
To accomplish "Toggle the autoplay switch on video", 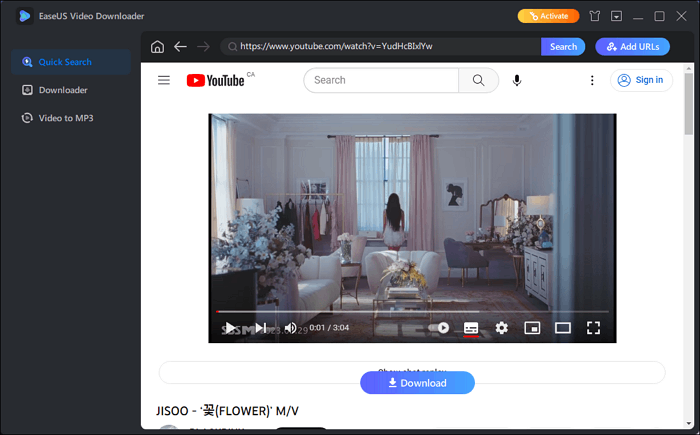I will point(440,328).
